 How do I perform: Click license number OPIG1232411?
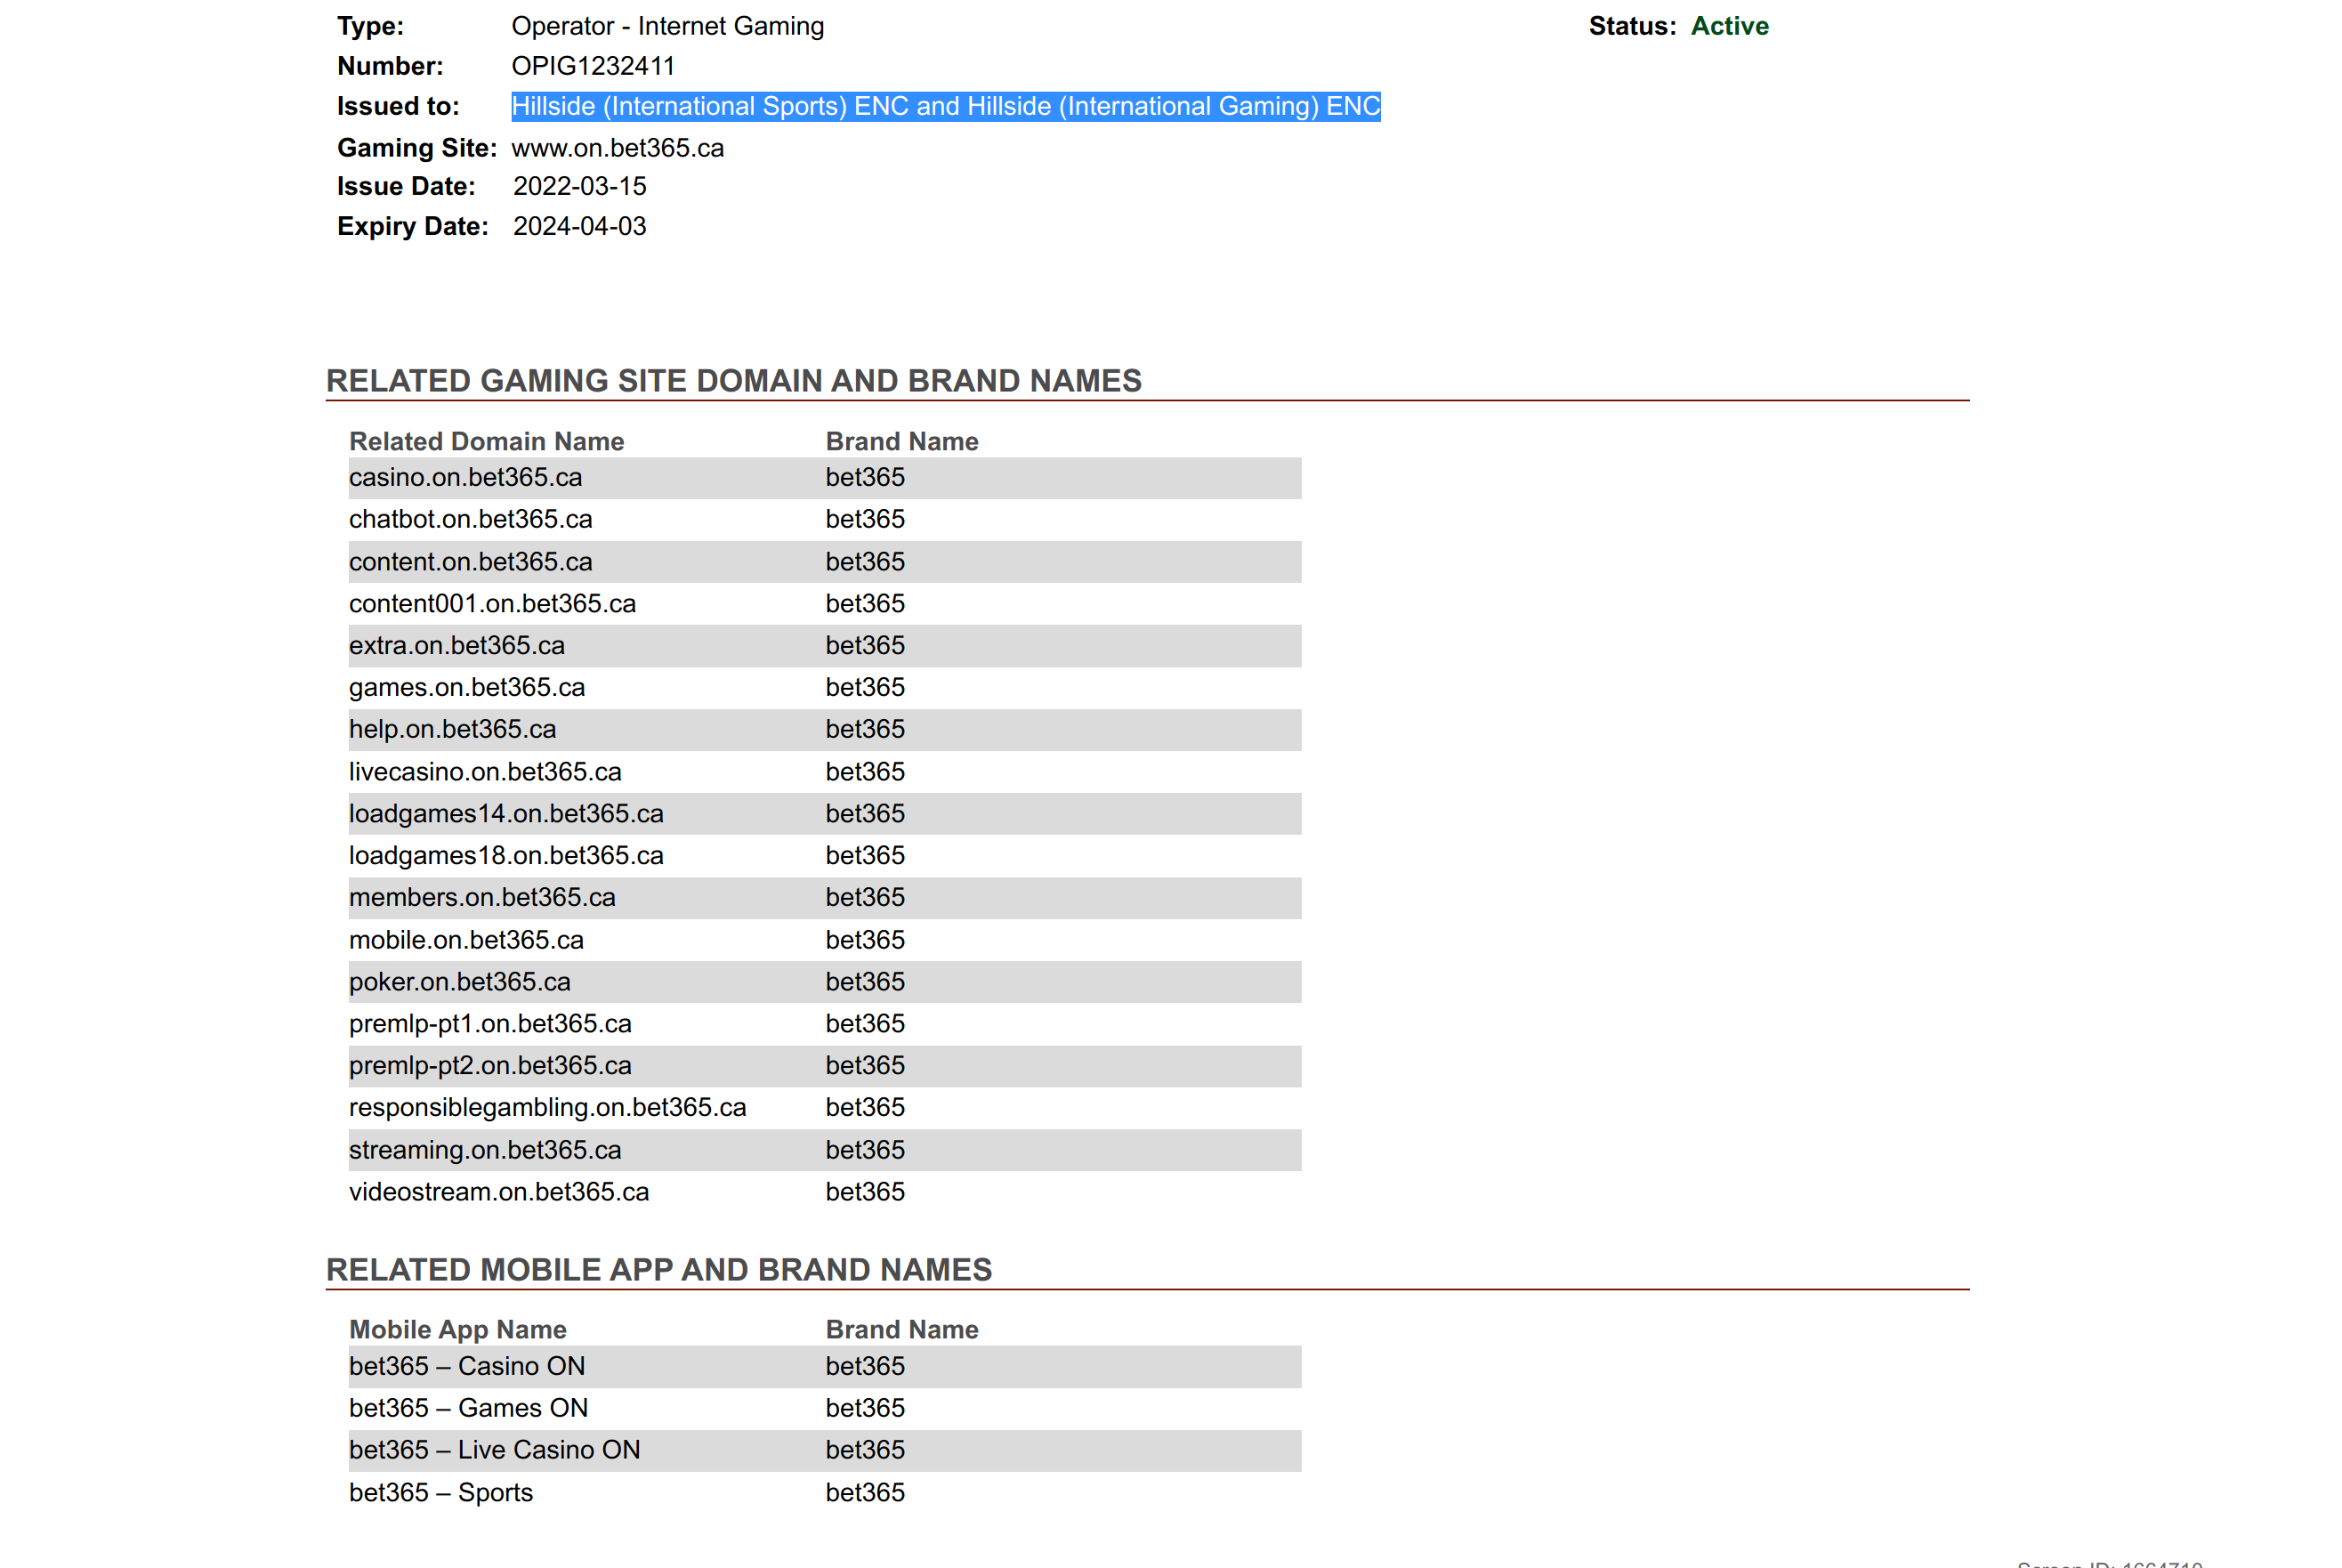[593, 66]
